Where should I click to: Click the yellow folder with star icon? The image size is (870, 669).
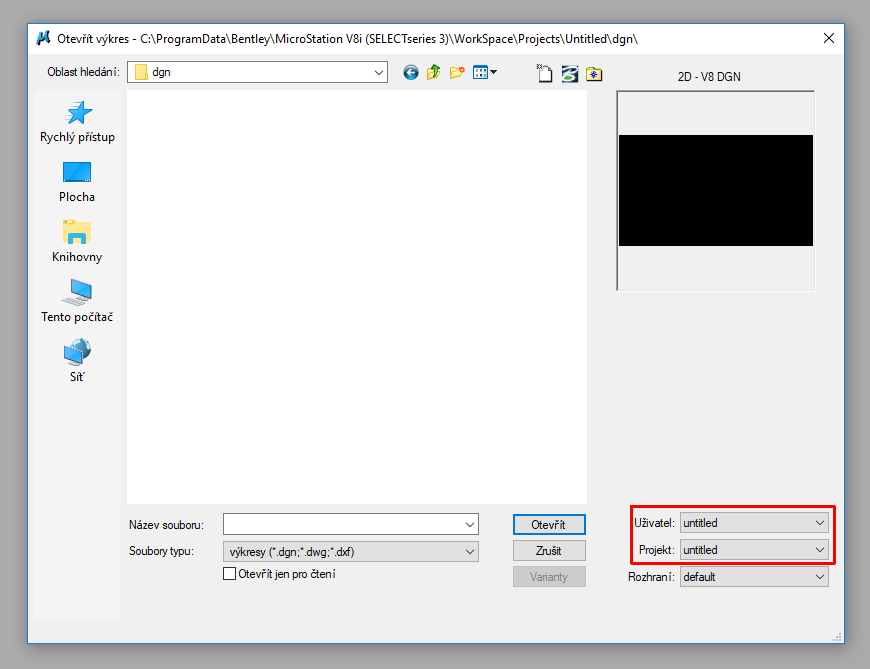(594, 73)
